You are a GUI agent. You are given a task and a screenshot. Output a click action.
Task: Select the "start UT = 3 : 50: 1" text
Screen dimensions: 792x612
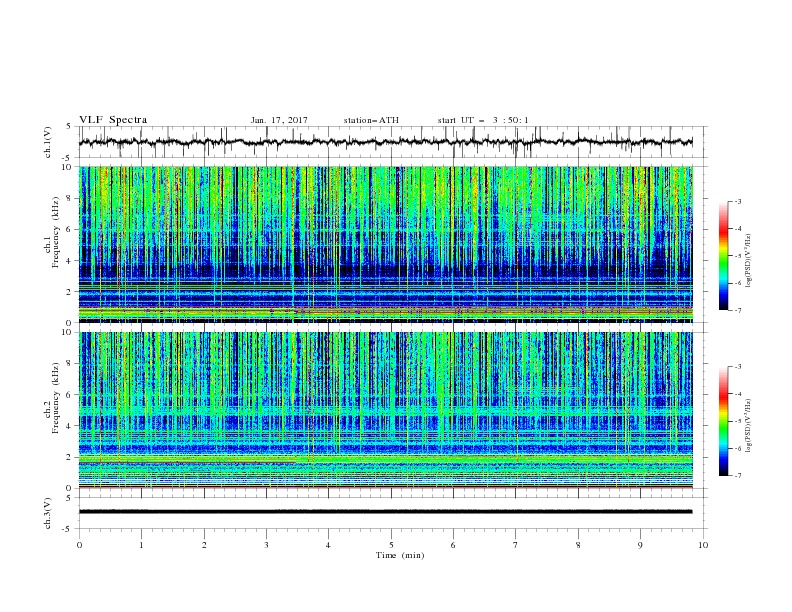(483, 120)
